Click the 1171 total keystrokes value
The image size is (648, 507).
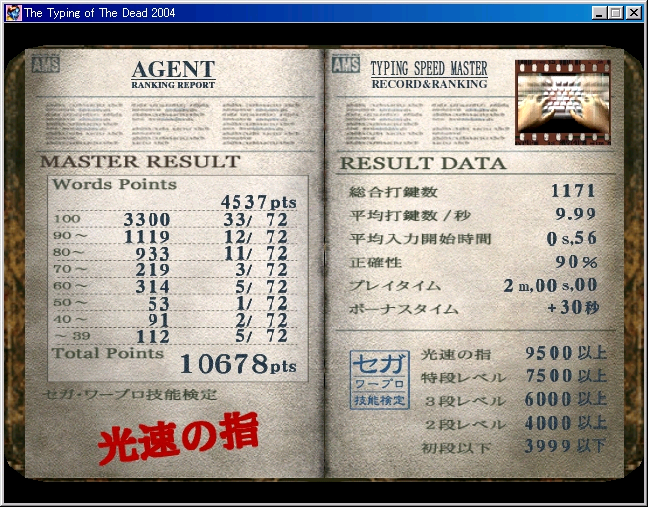[573, 191]
